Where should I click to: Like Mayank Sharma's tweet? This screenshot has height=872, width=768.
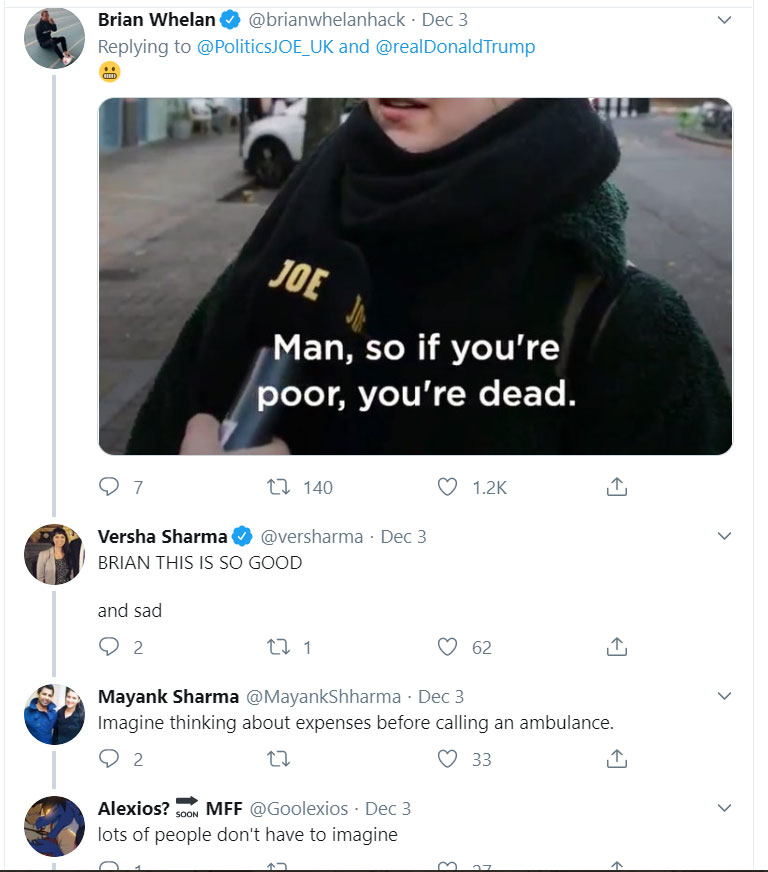click(448, 759)
